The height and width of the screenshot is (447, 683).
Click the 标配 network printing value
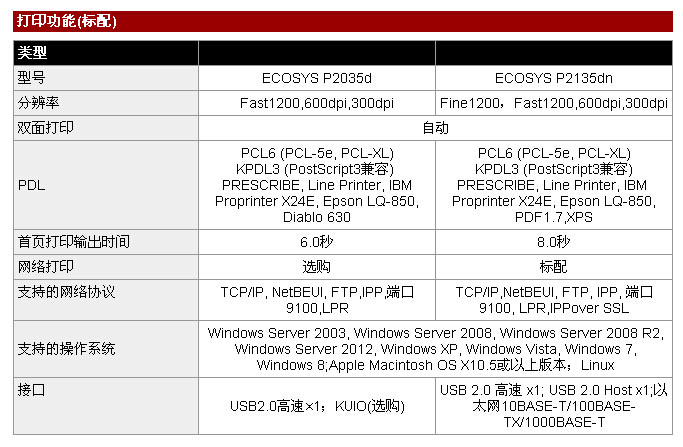553,267
